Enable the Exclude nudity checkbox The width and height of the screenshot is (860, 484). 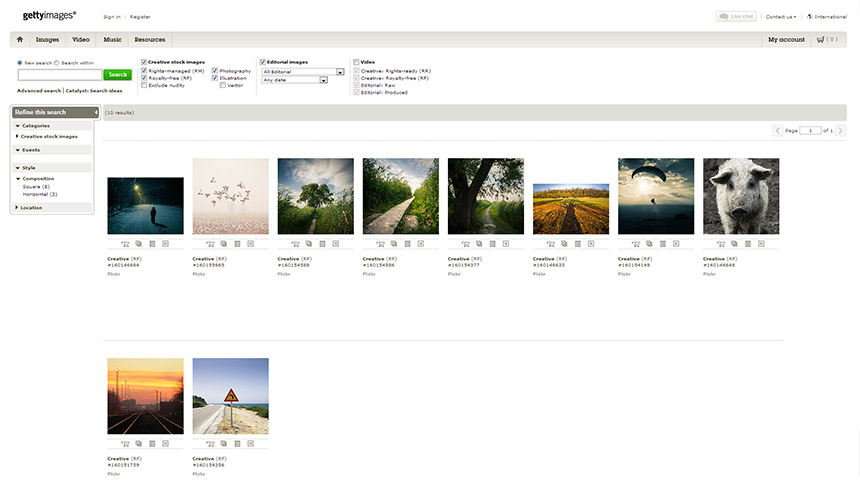(144, 85)
